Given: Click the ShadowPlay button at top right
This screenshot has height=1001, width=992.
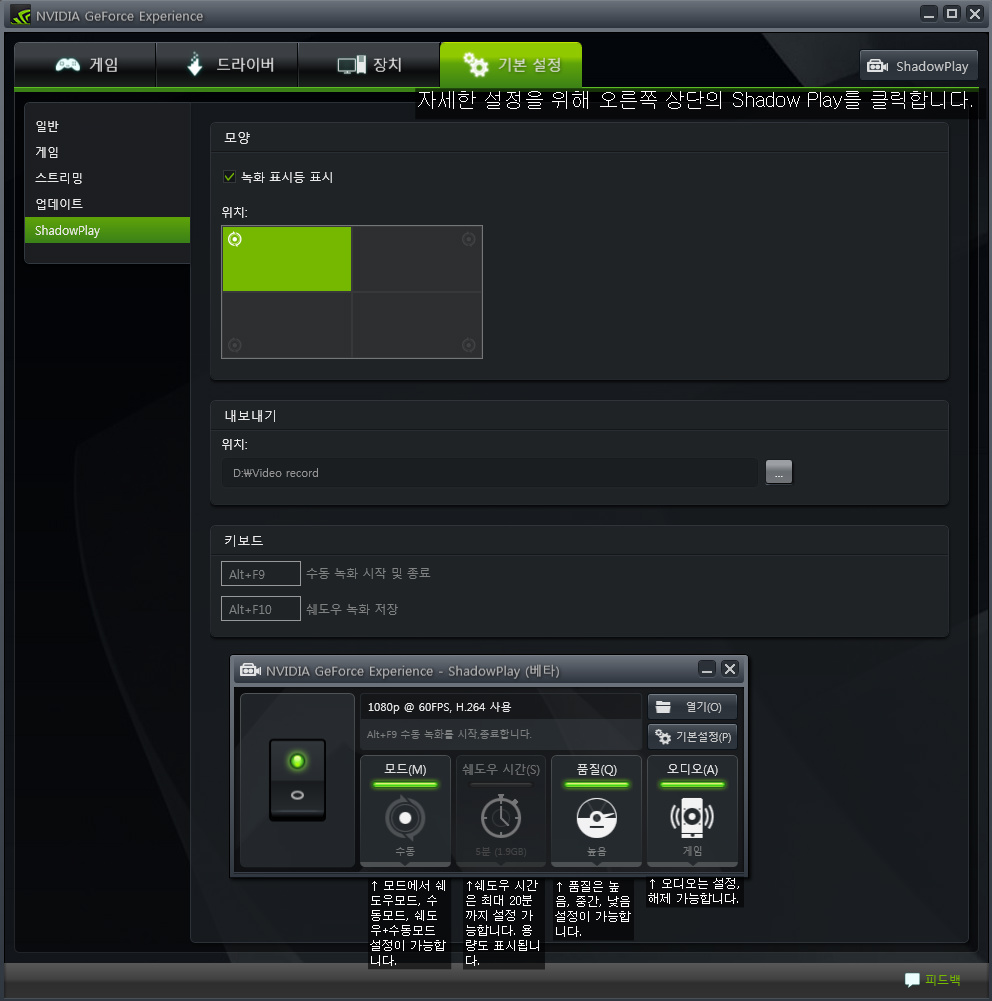Looking at the screenshot, I should tap(919, 66).
